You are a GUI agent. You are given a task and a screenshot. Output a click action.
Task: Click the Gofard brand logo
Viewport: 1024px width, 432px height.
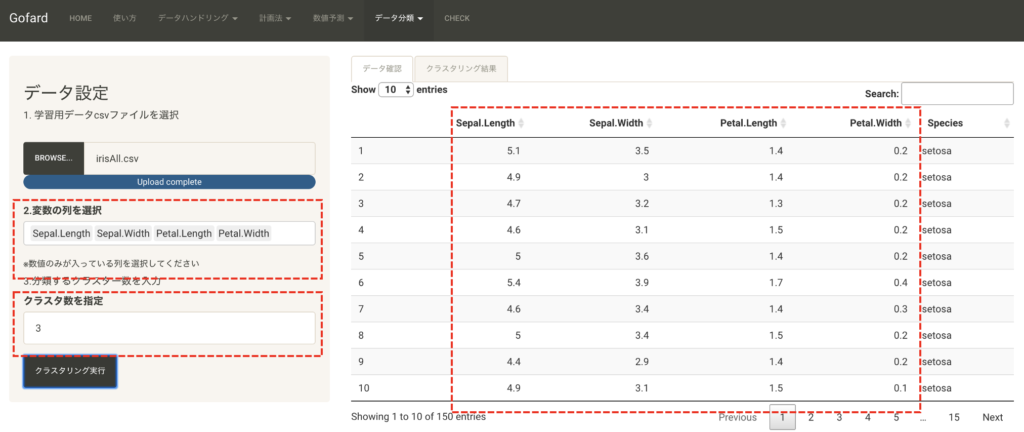point(28,18)
